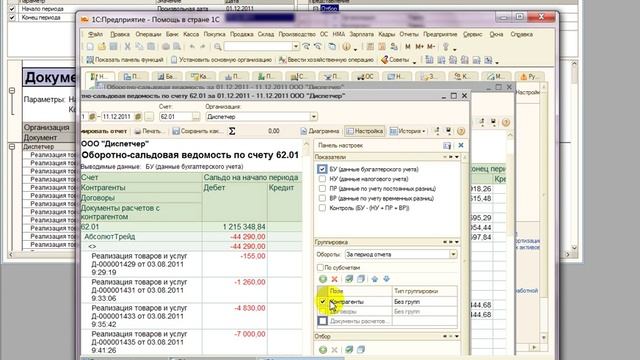Viewport: 640px width, 360px height.
Task: Switch to the ОС function panel tab
Action: point(366,76)
